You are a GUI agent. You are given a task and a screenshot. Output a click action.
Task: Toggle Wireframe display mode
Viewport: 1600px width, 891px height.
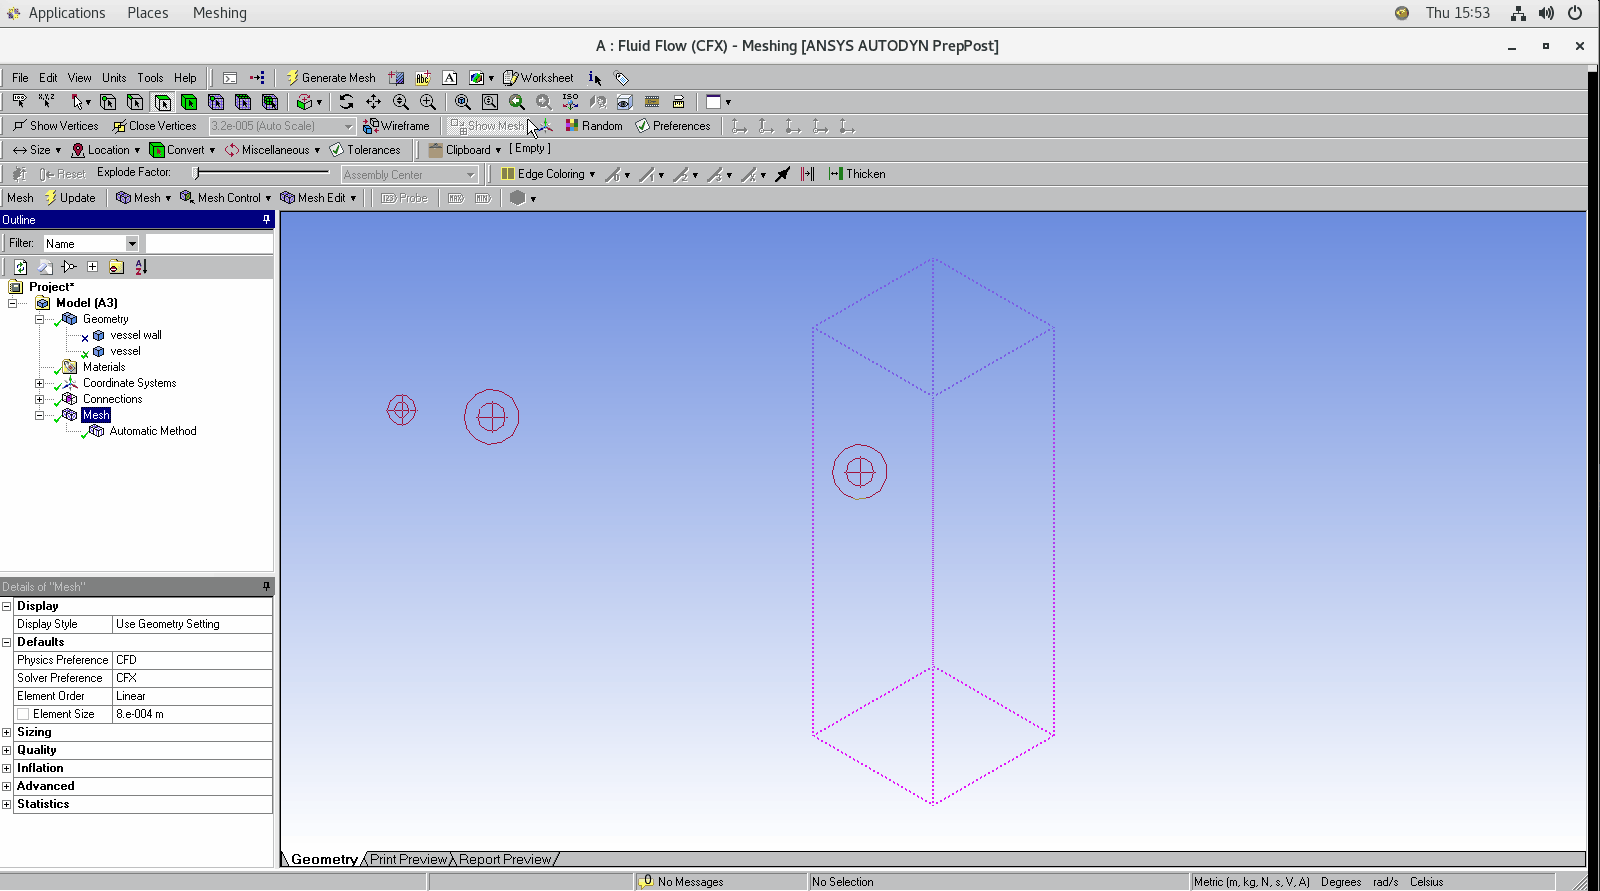(396, 126)
